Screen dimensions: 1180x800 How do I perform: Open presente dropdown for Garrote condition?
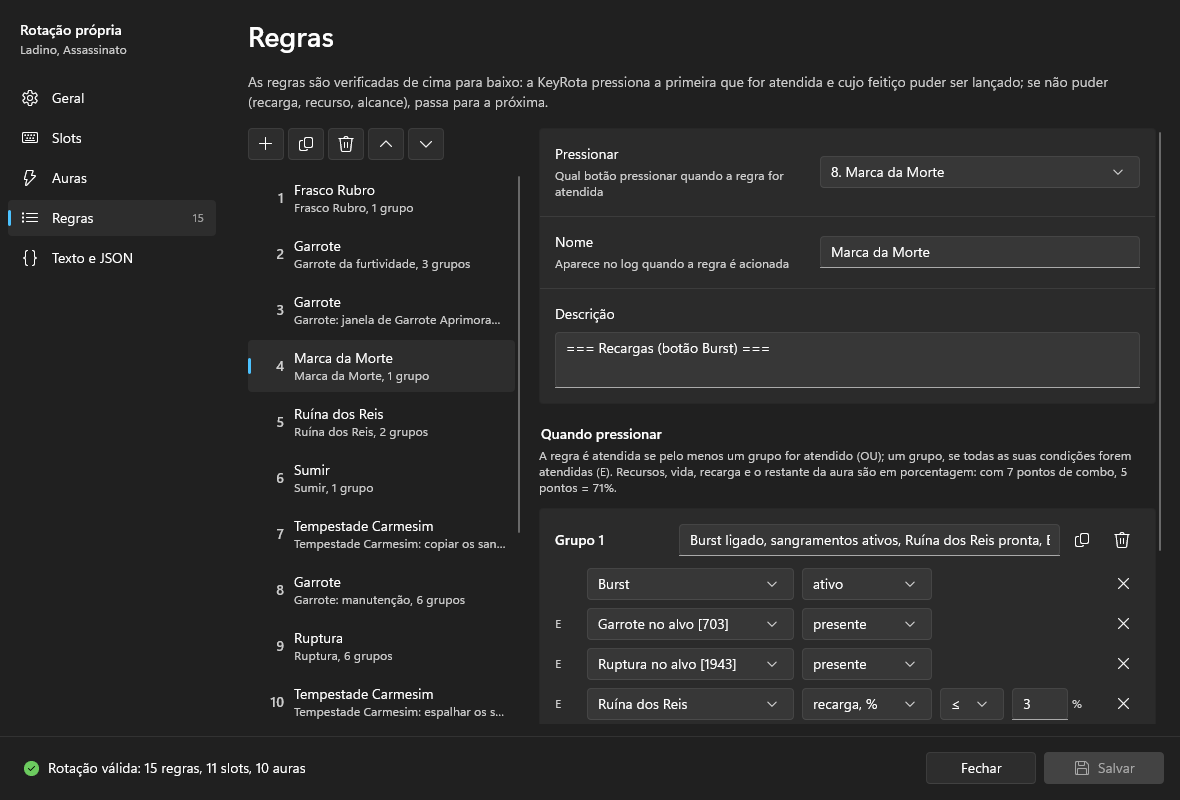pos(866,624)
